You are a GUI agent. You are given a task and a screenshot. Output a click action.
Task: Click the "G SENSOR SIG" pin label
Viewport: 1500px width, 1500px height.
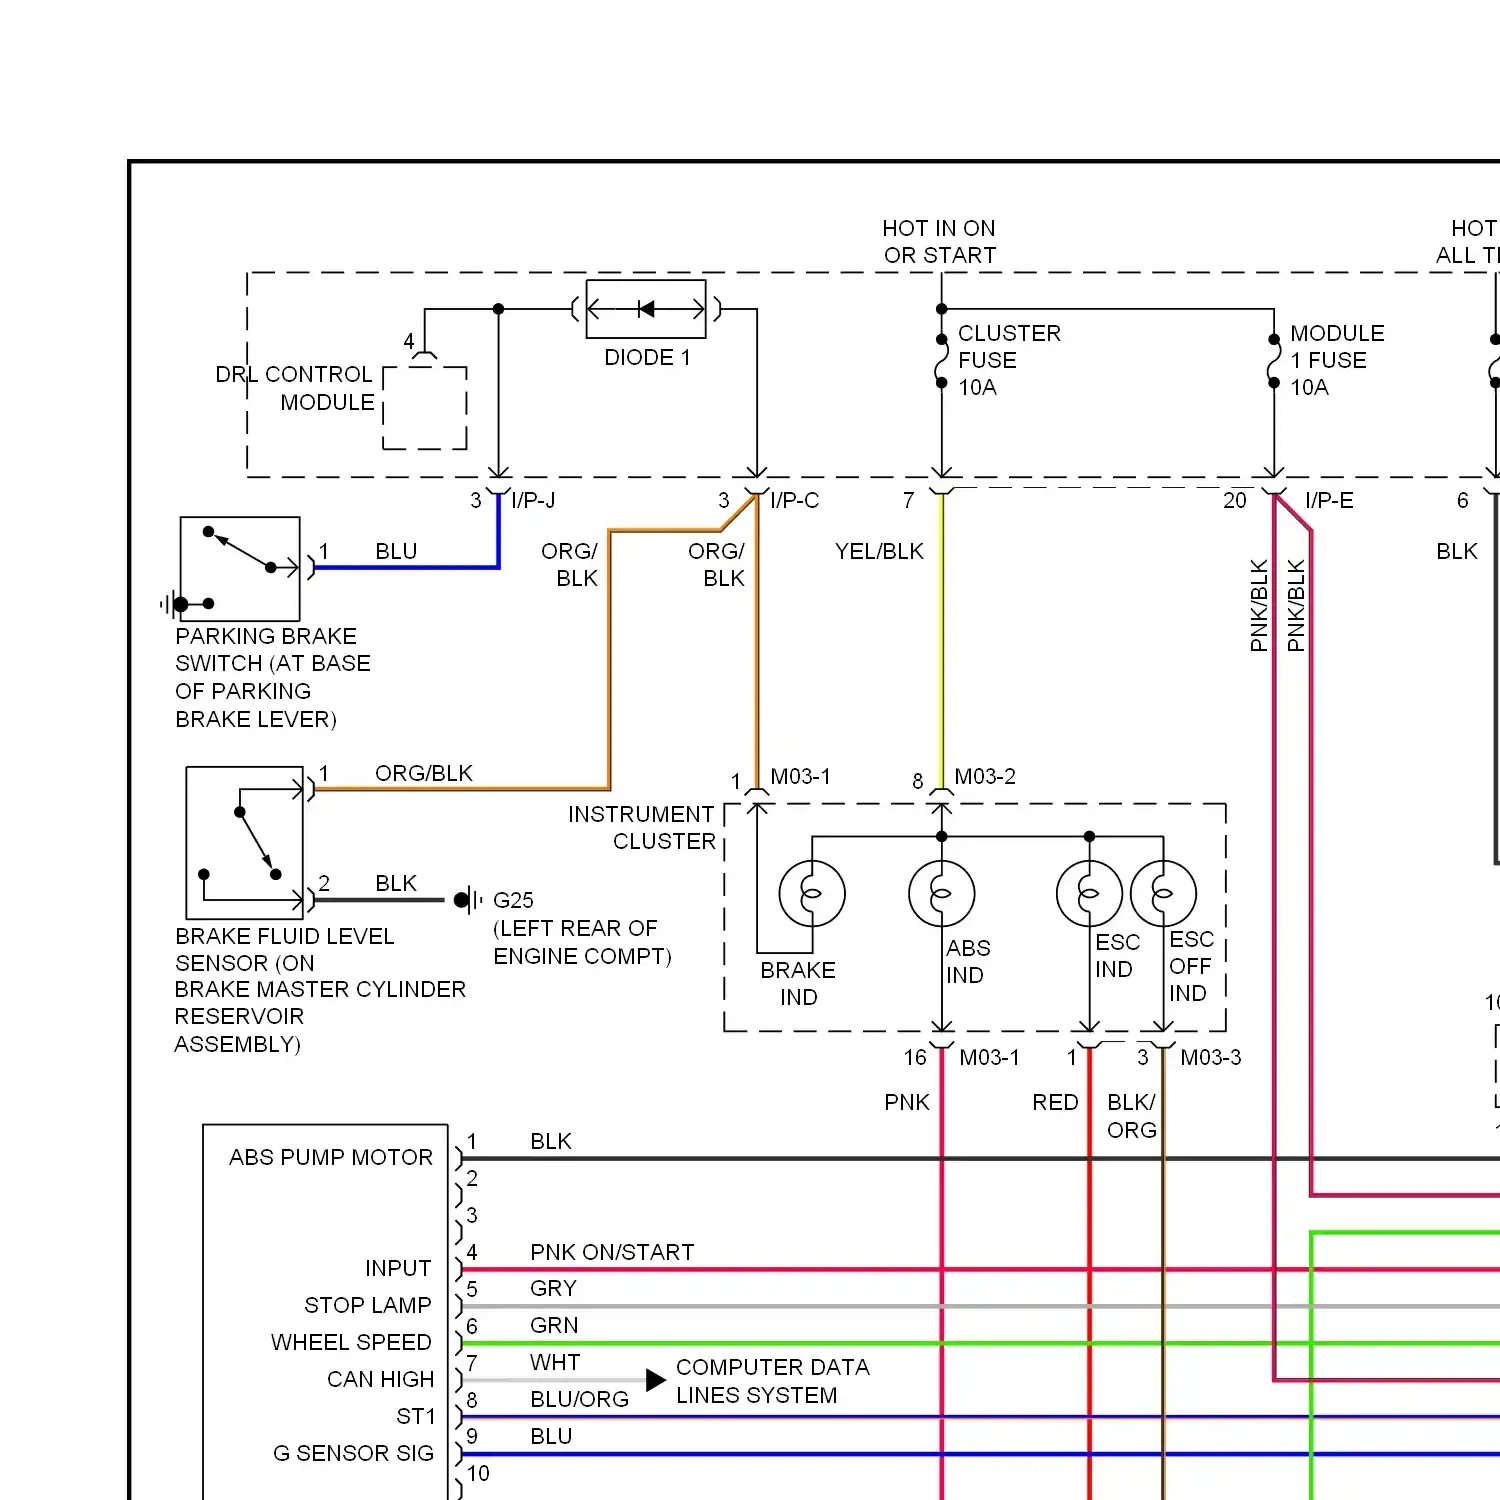pos(353,1453)
